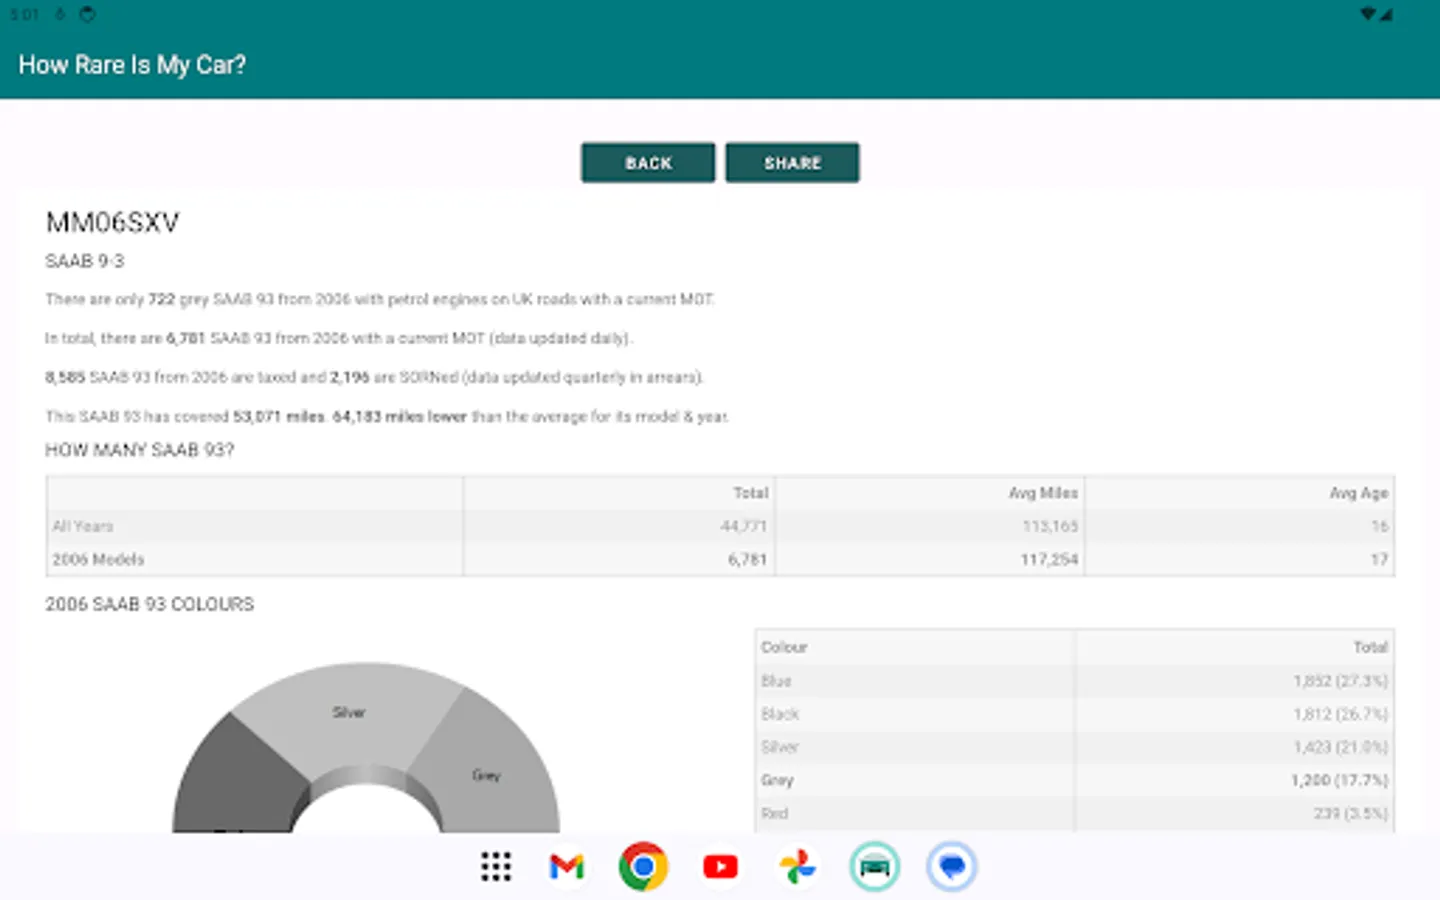Click the 'Avg Miles' column header
The height and width of the screenshot is (900, 1440).
pyautogui.click(x=1043, y=493)
